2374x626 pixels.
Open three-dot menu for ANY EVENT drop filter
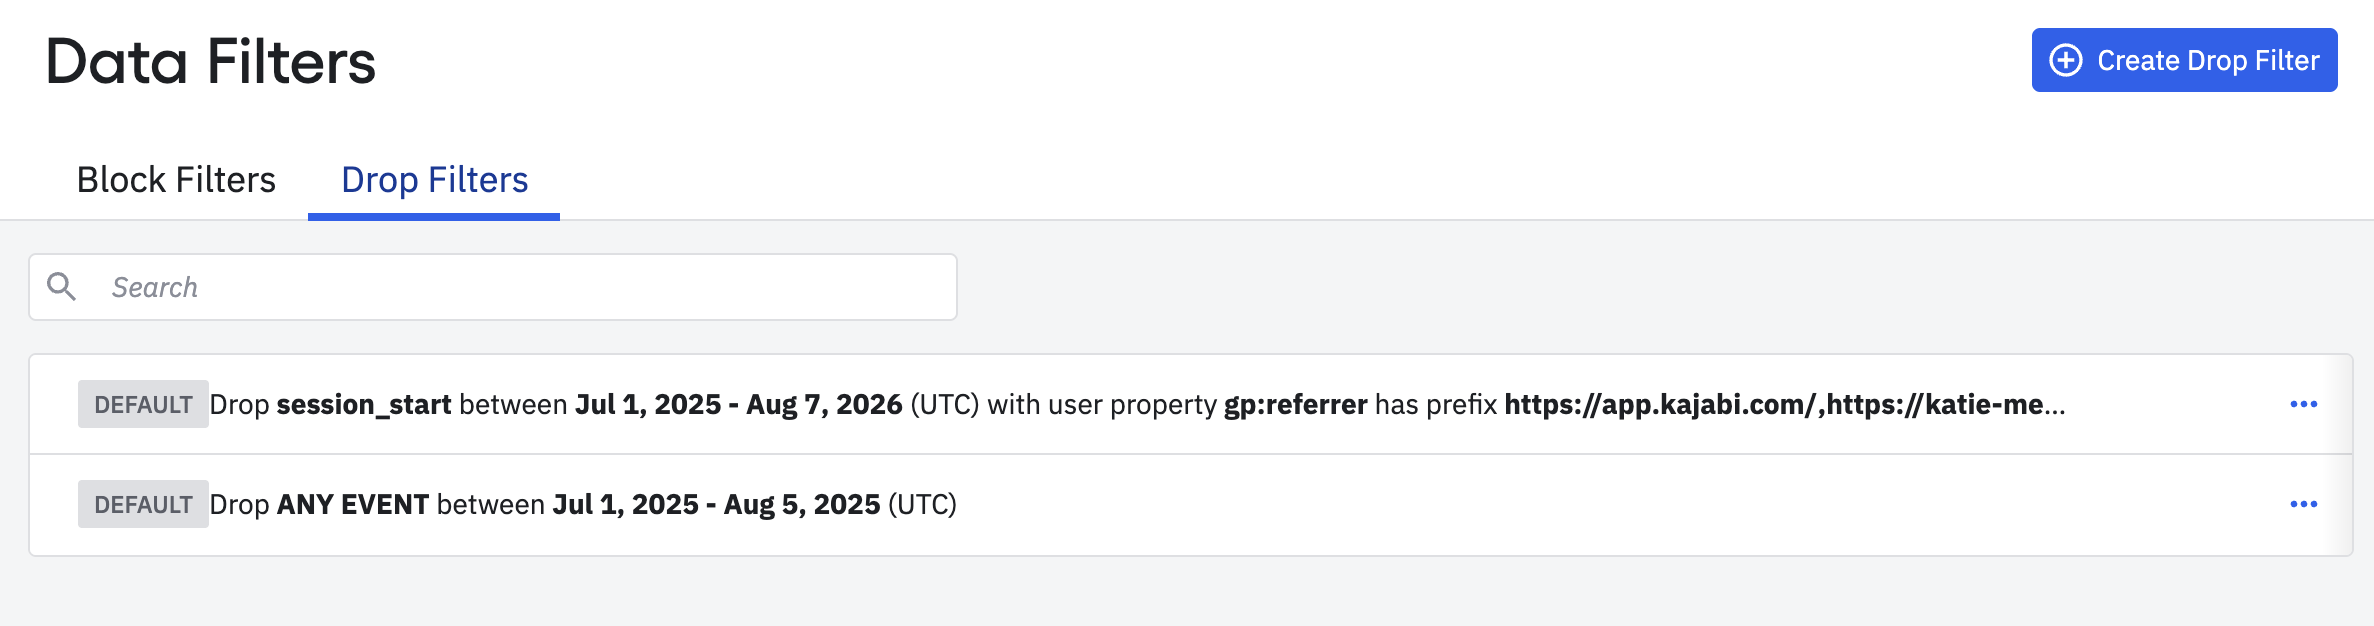pos(2303,504)
